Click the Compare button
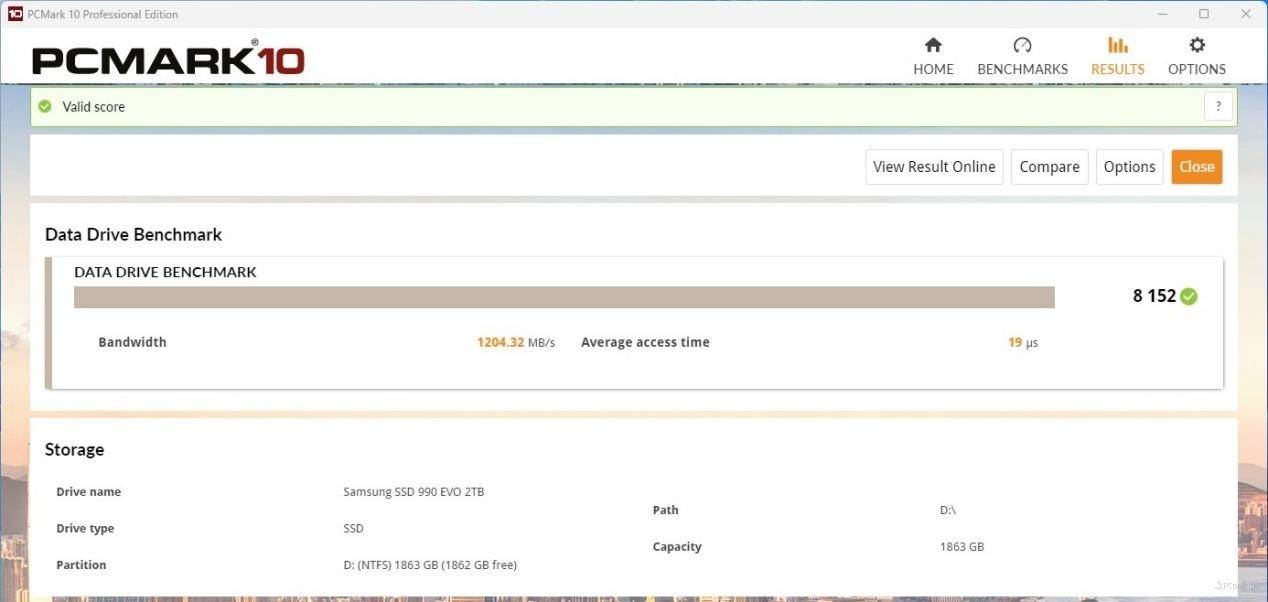Image resolution: width=1268 pixels, height=602 pixels. 1049,167
